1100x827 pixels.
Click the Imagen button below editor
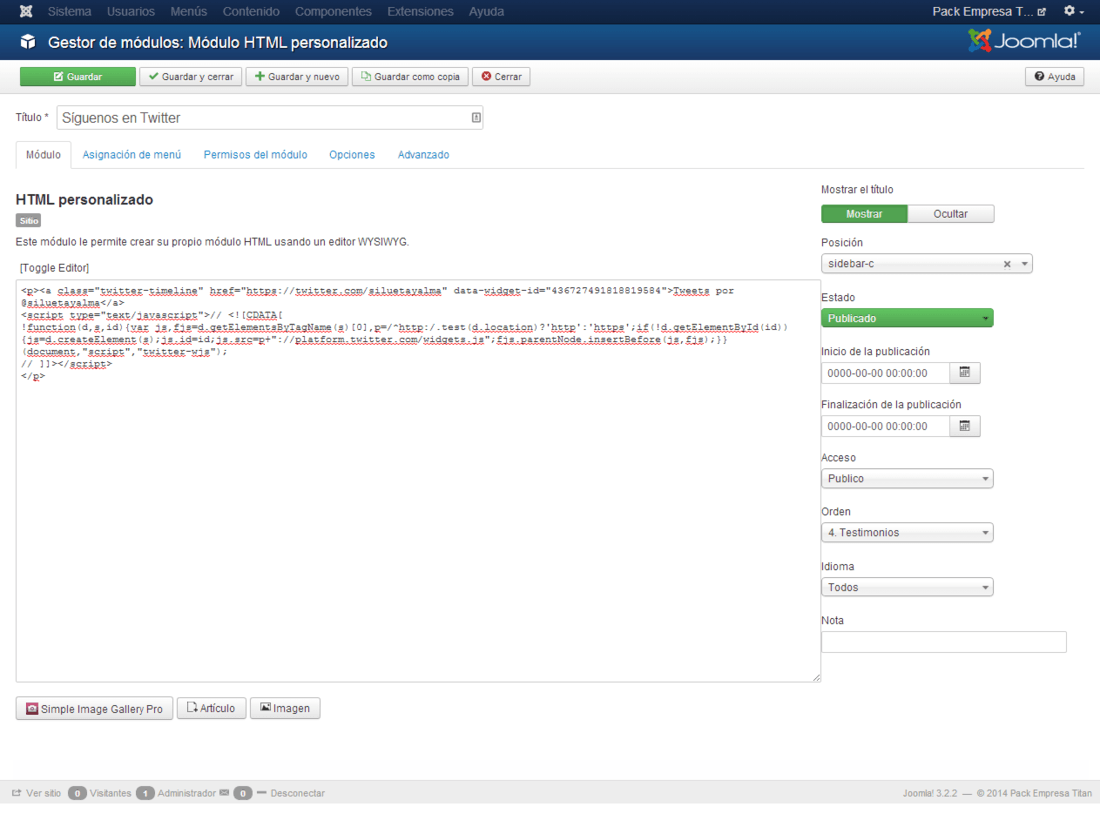click(285, 708)
